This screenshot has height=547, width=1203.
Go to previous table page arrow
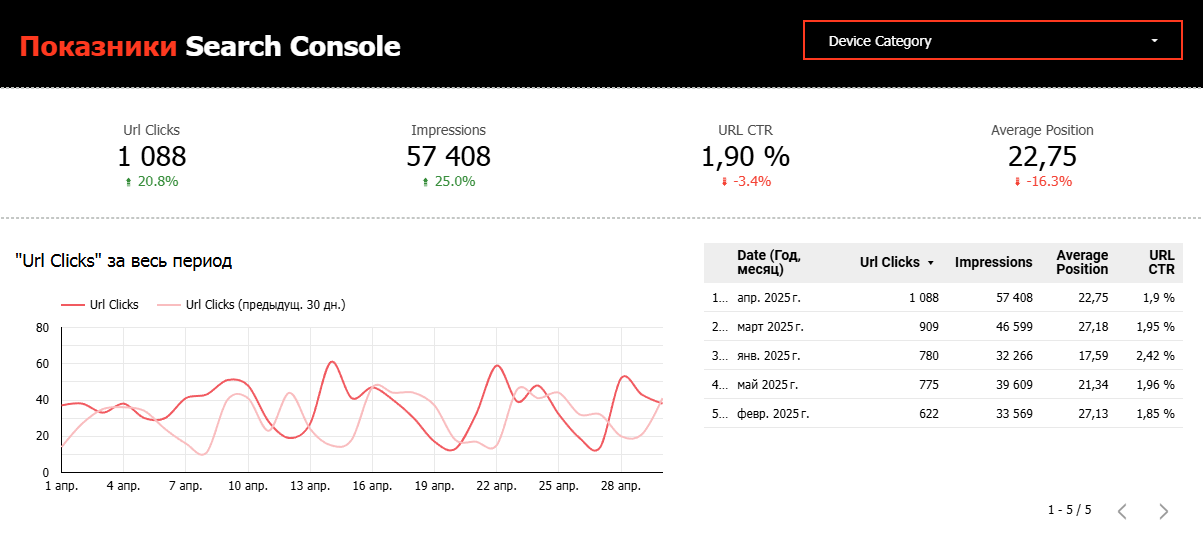tap(1122, 511)
